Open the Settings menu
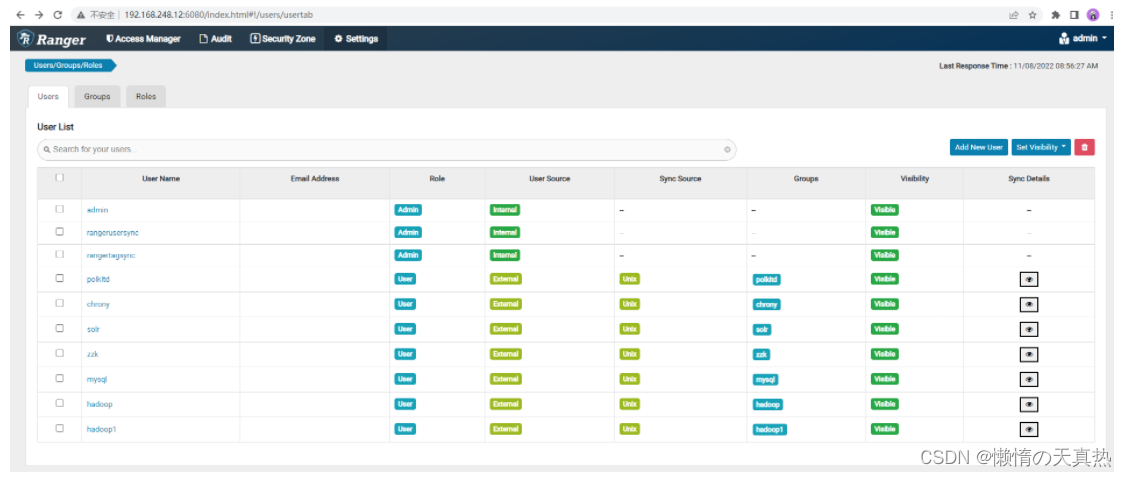 click(x=356, y=39)
